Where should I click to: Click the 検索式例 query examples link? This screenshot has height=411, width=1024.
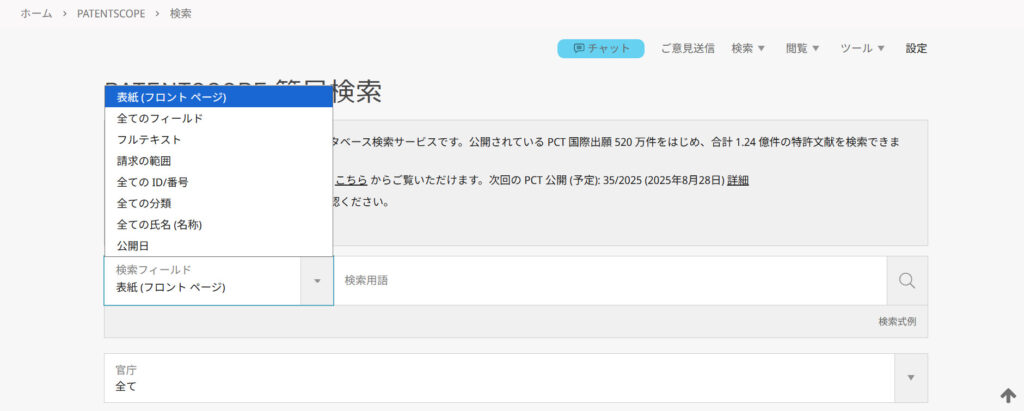click(896, 321)
